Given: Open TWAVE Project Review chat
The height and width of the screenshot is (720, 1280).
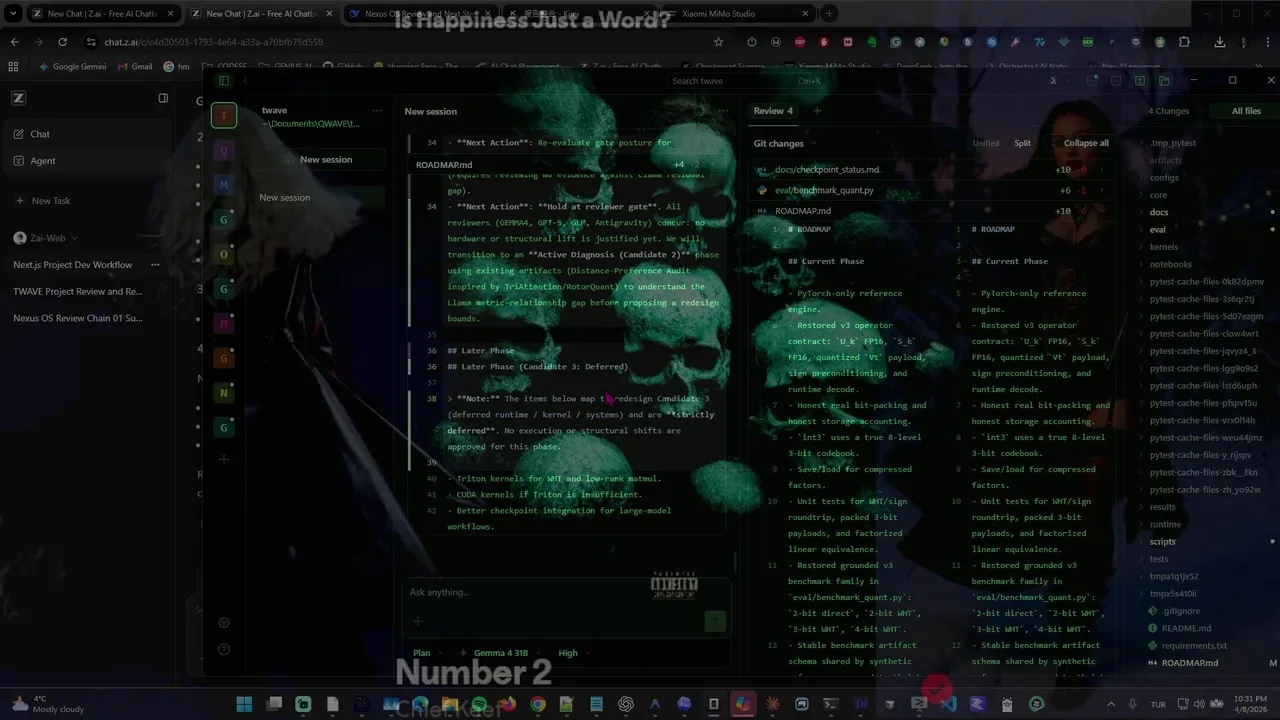Looking at the screenshot, I should point(77,292).
